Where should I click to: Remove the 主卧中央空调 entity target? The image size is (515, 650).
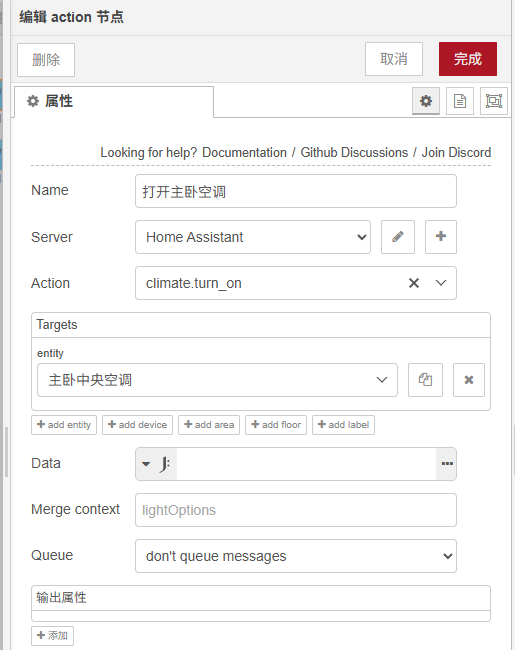469,380
